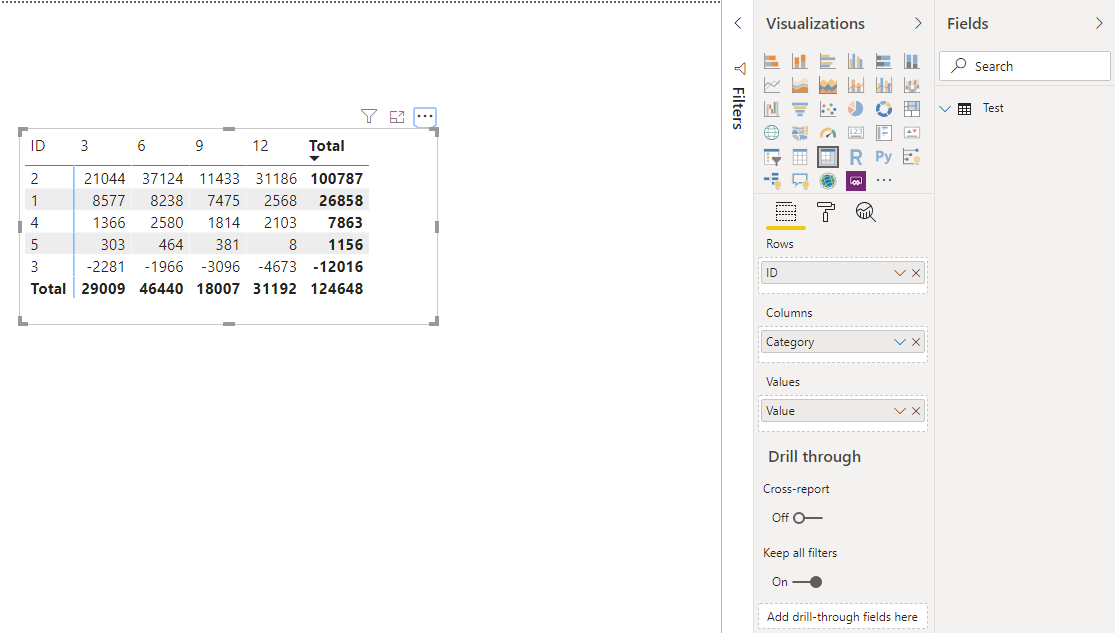The height and width of the screenshot is (633, 1115).
Task: Choose the Stacked area chart visual
Action: (x=828, y=85)
